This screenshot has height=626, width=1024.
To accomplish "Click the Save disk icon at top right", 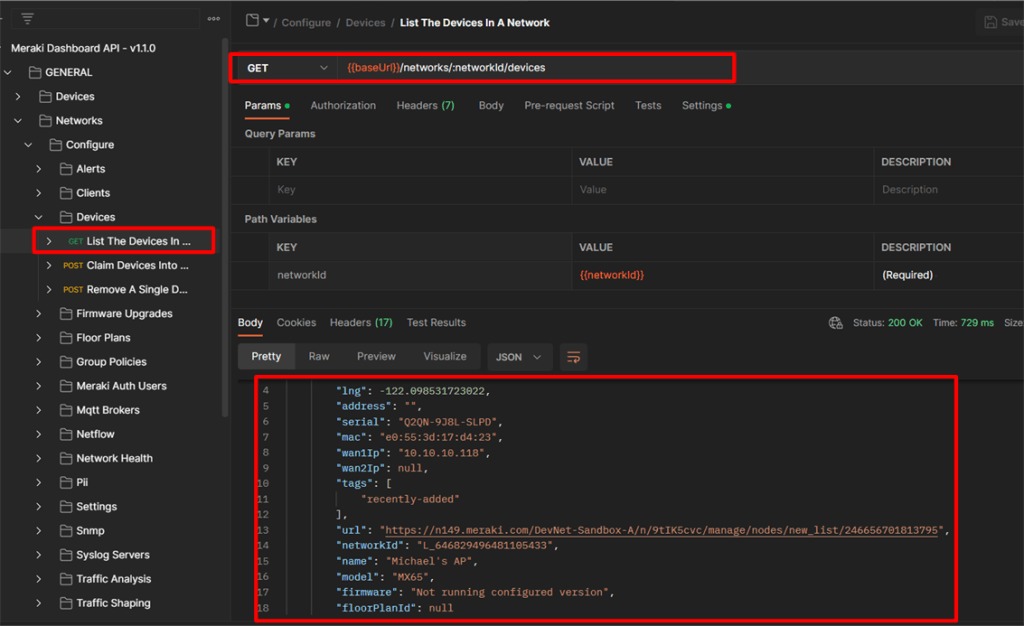I will (991, 22).
